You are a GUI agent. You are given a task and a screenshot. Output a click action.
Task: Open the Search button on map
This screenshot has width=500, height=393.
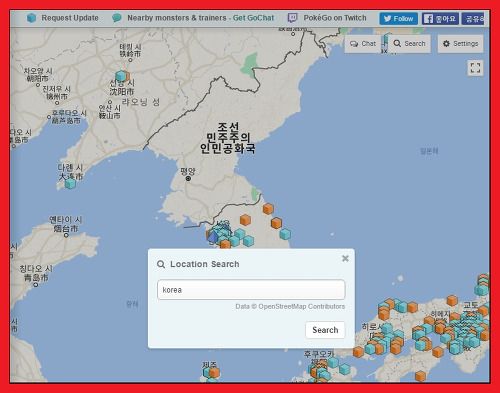(x=410, y=44)
